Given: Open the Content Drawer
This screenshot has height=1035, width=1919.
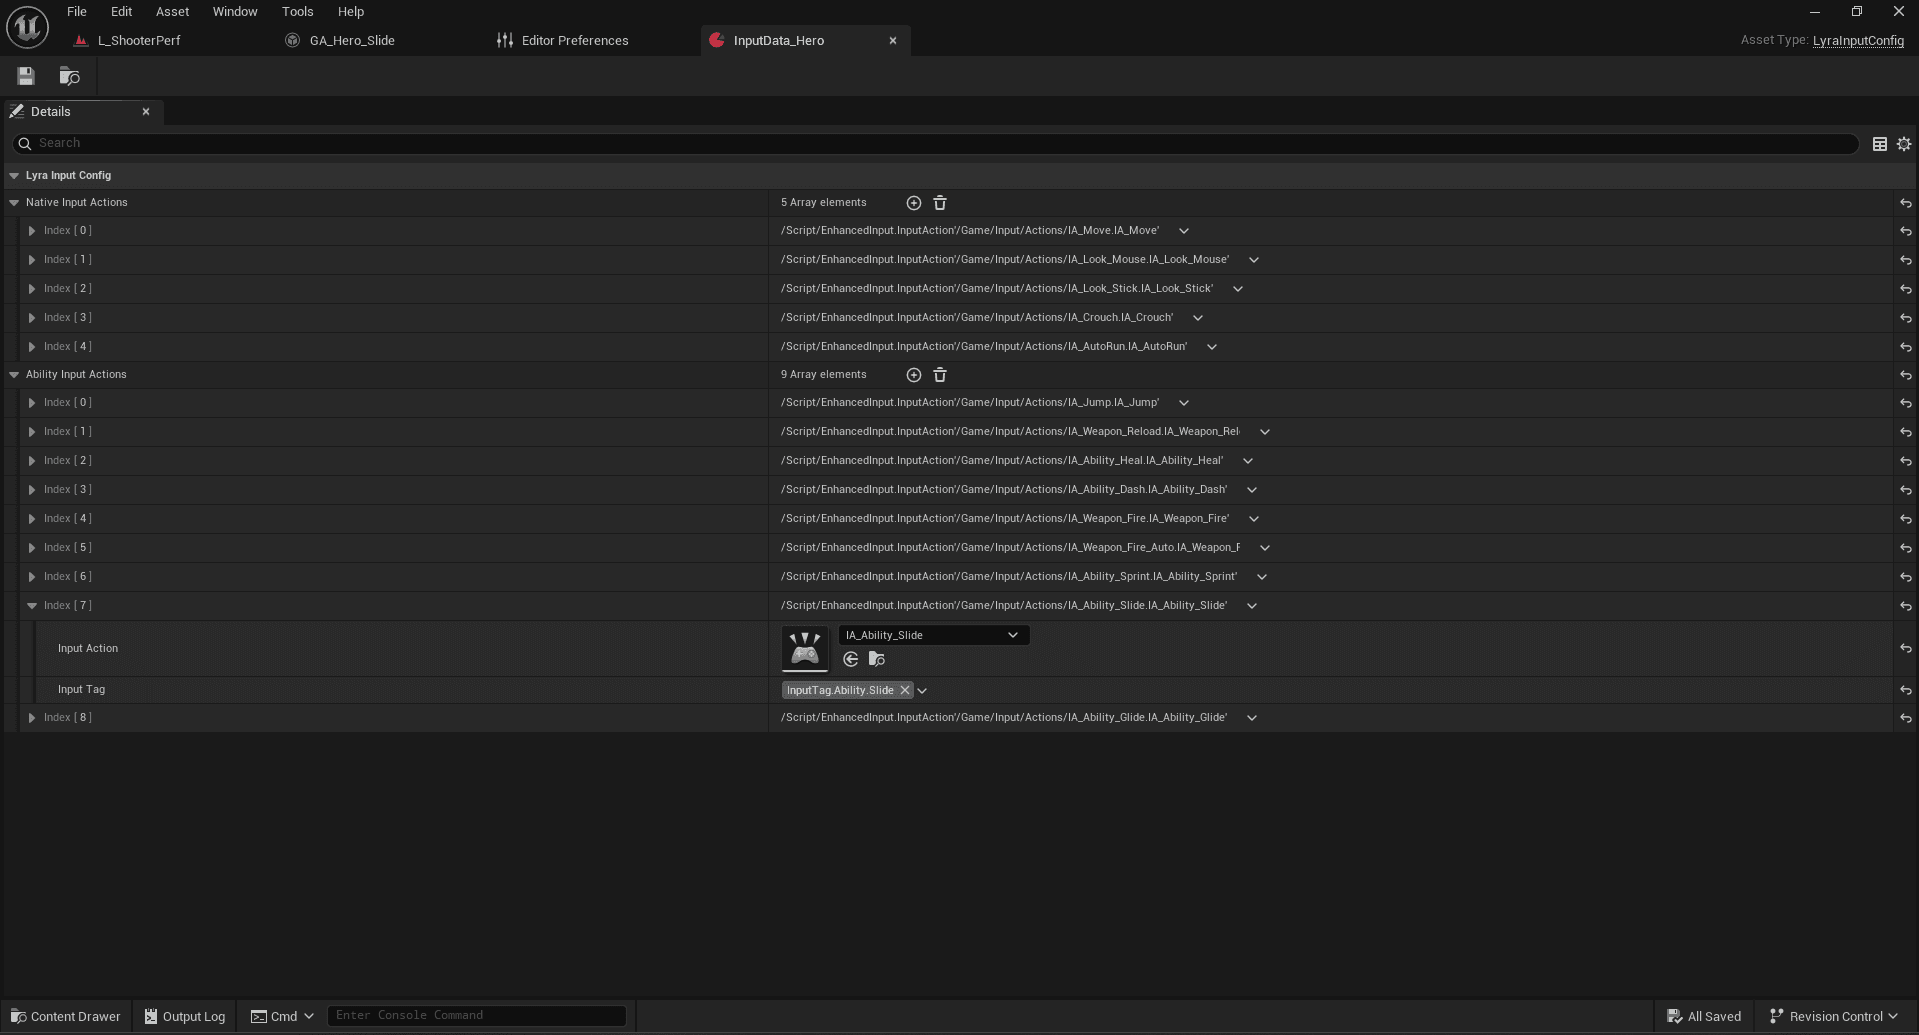Looking at the screenshot, I should (x=65, y=1016).
